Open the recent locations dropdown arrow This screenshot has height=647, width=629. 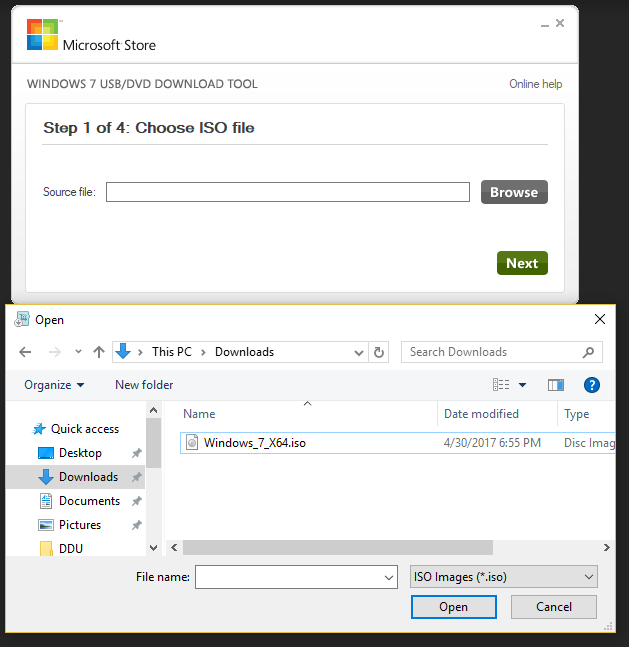[x=78, y=352]
